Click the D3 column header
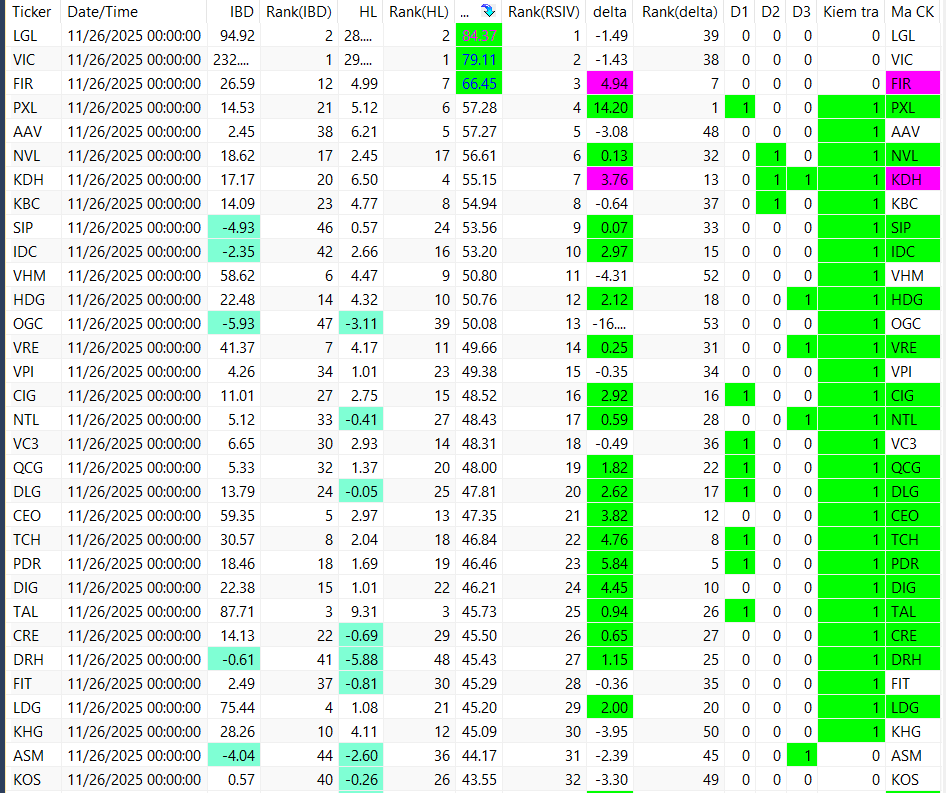Image resolution: width=946 pixels, height=793 pixels. (x=801, y=11)
